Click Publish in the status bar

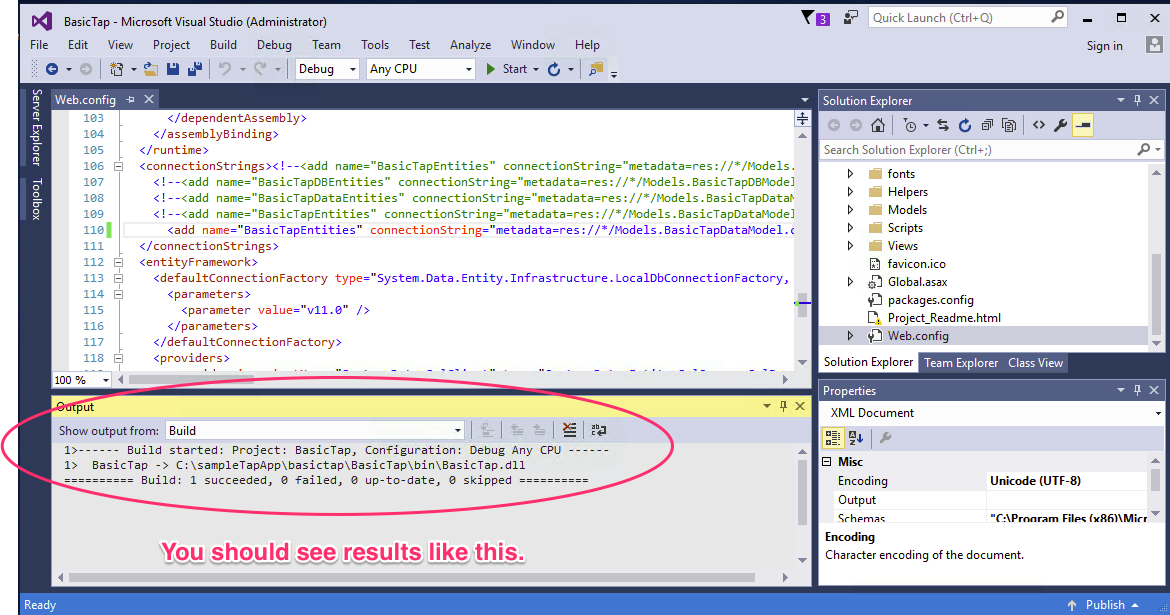click(1103, 605)
